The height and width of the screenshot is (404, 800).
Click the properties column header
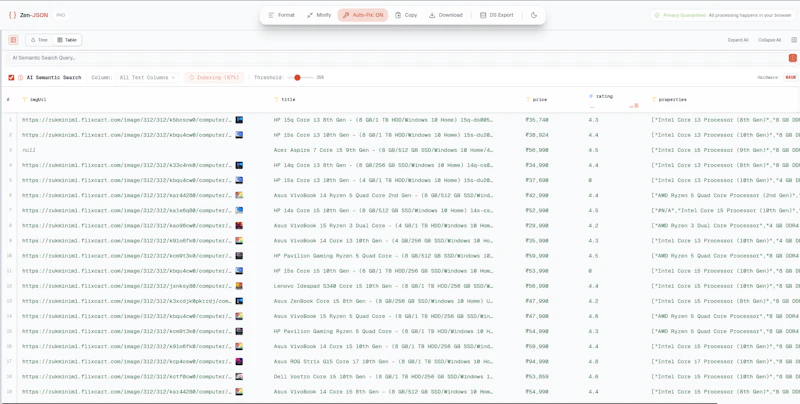click(673, 99)
